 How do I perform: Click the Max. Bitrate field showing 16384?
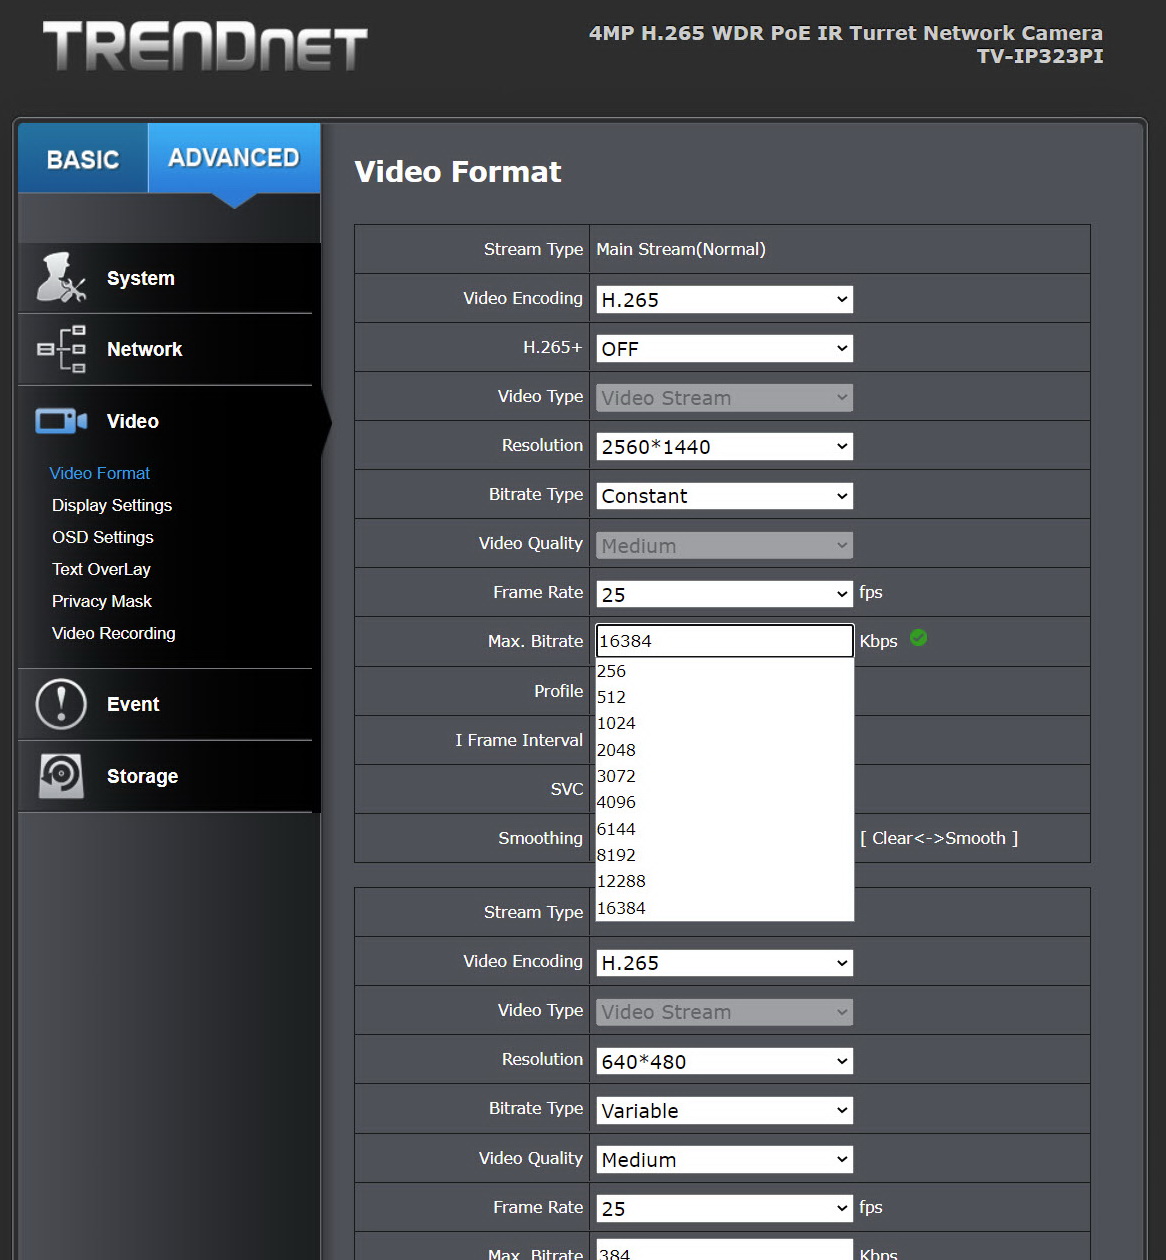pos(725,641)
